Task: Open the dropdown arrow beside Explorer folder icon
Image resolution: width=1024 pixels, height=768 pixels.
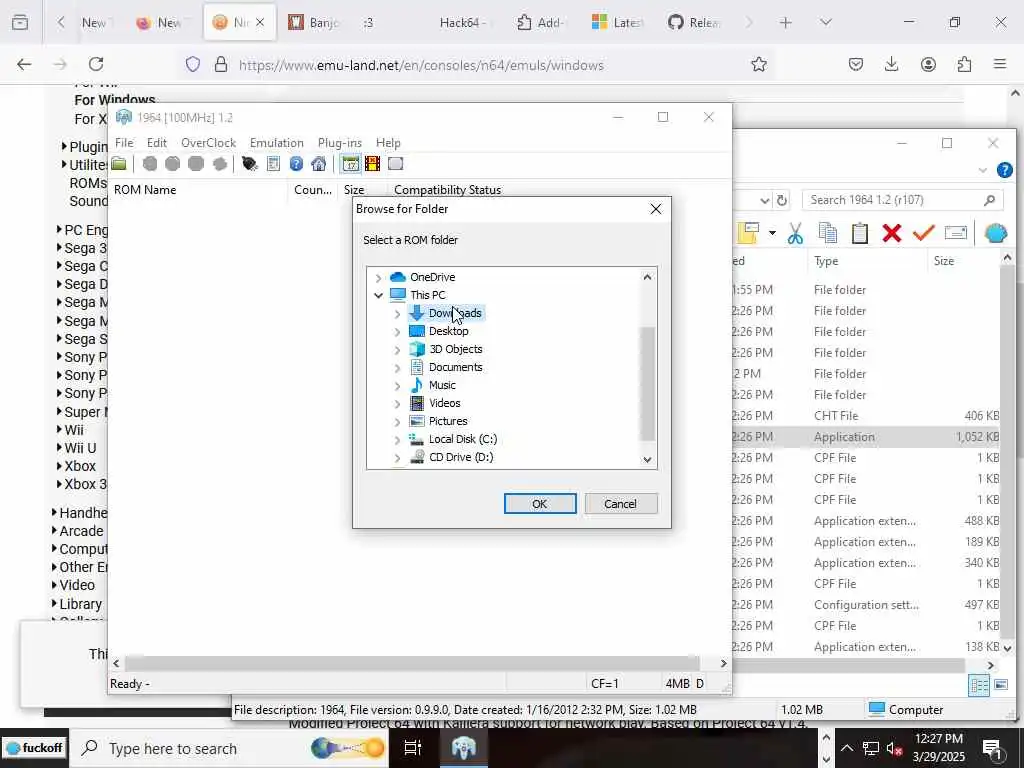Action: tap(772, 233)
